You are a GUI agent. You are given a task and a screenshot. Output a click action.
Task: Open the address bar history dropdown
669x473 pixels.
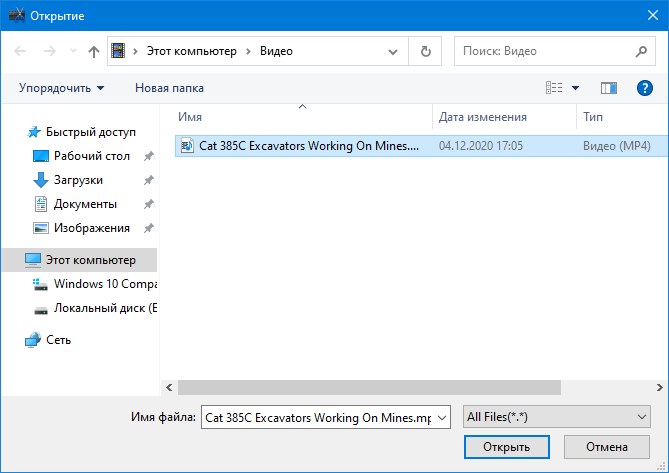399,51
